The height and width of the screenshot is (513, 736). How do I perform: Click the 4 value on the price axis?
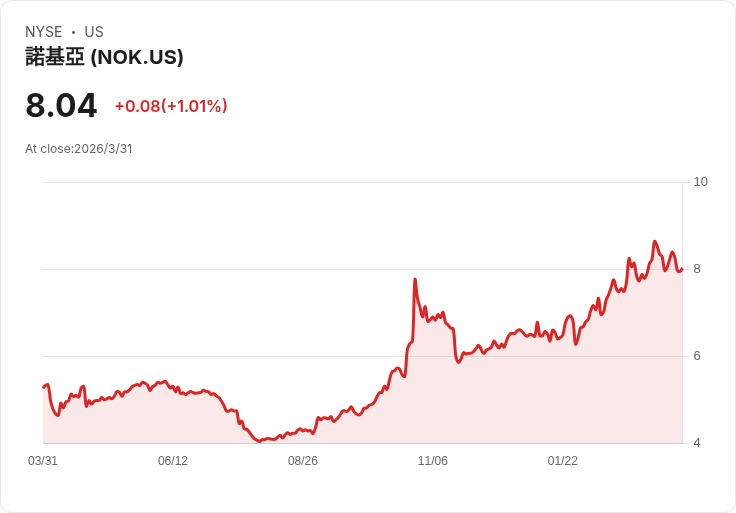[x=697, y=443]
